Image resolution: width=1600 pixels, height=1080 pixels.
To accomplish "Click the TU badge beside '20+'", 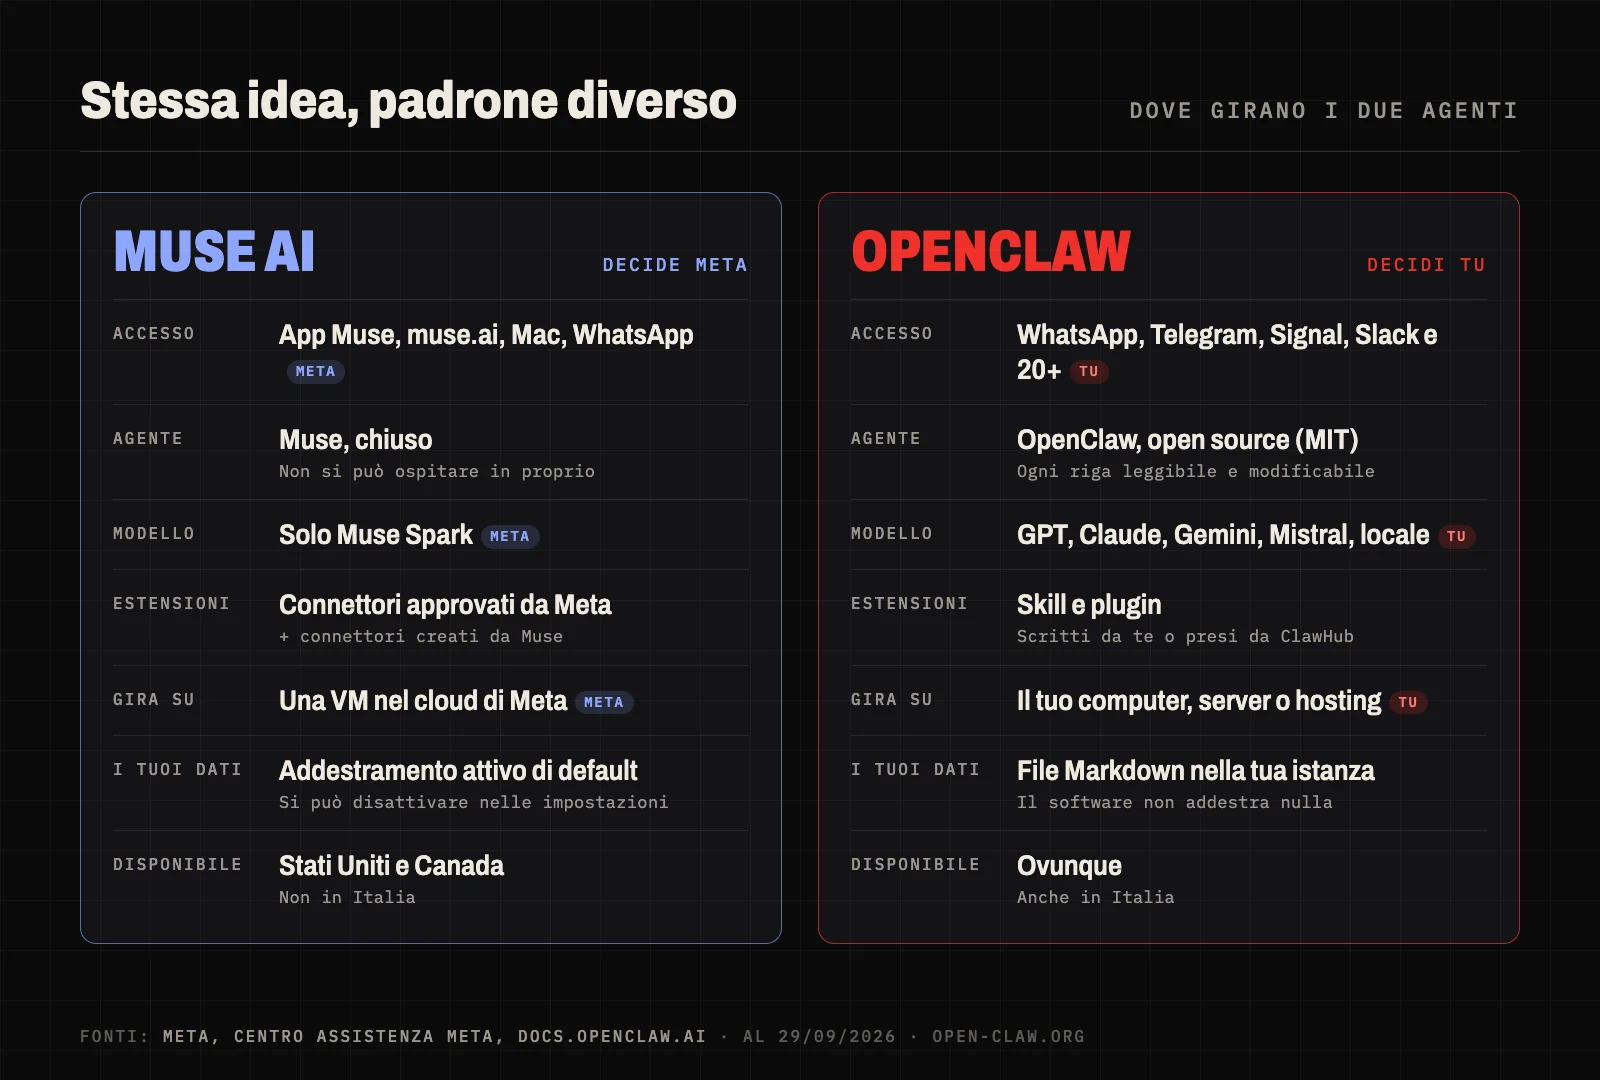I will (1089, 371).
